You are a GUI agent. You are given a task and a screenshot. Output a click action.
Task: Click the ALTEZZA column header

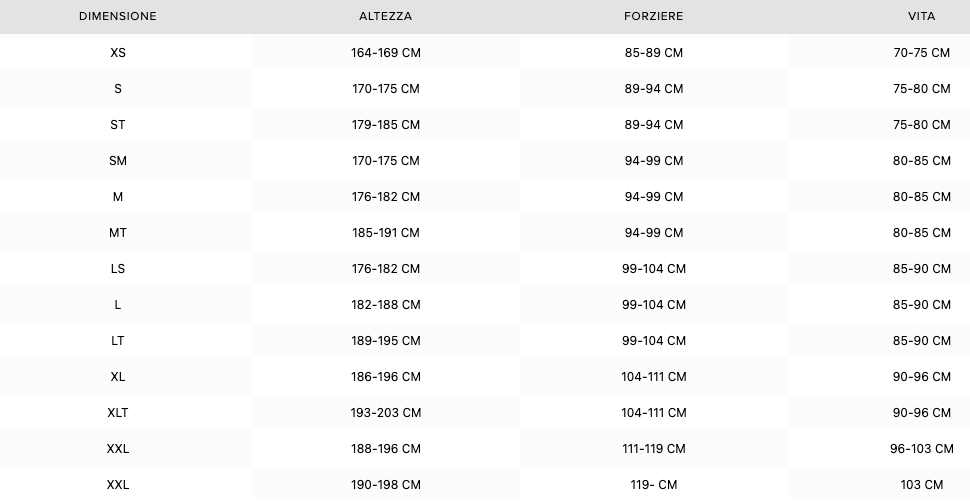(385, 17)
